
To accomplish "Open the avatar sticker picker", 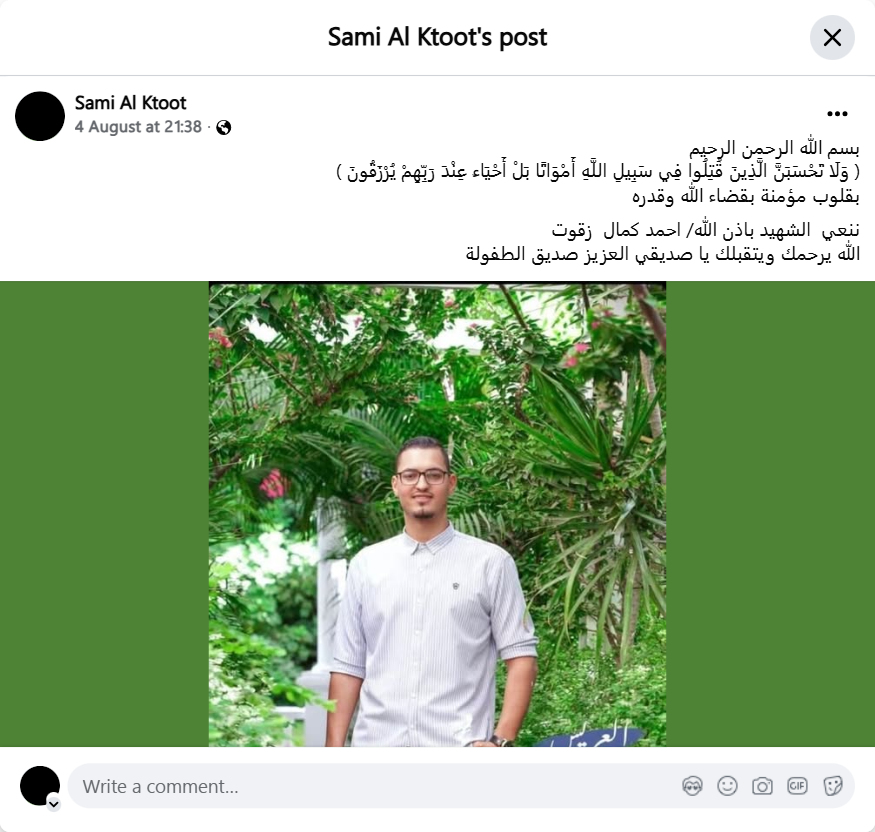I will click(x=693, y=786).
